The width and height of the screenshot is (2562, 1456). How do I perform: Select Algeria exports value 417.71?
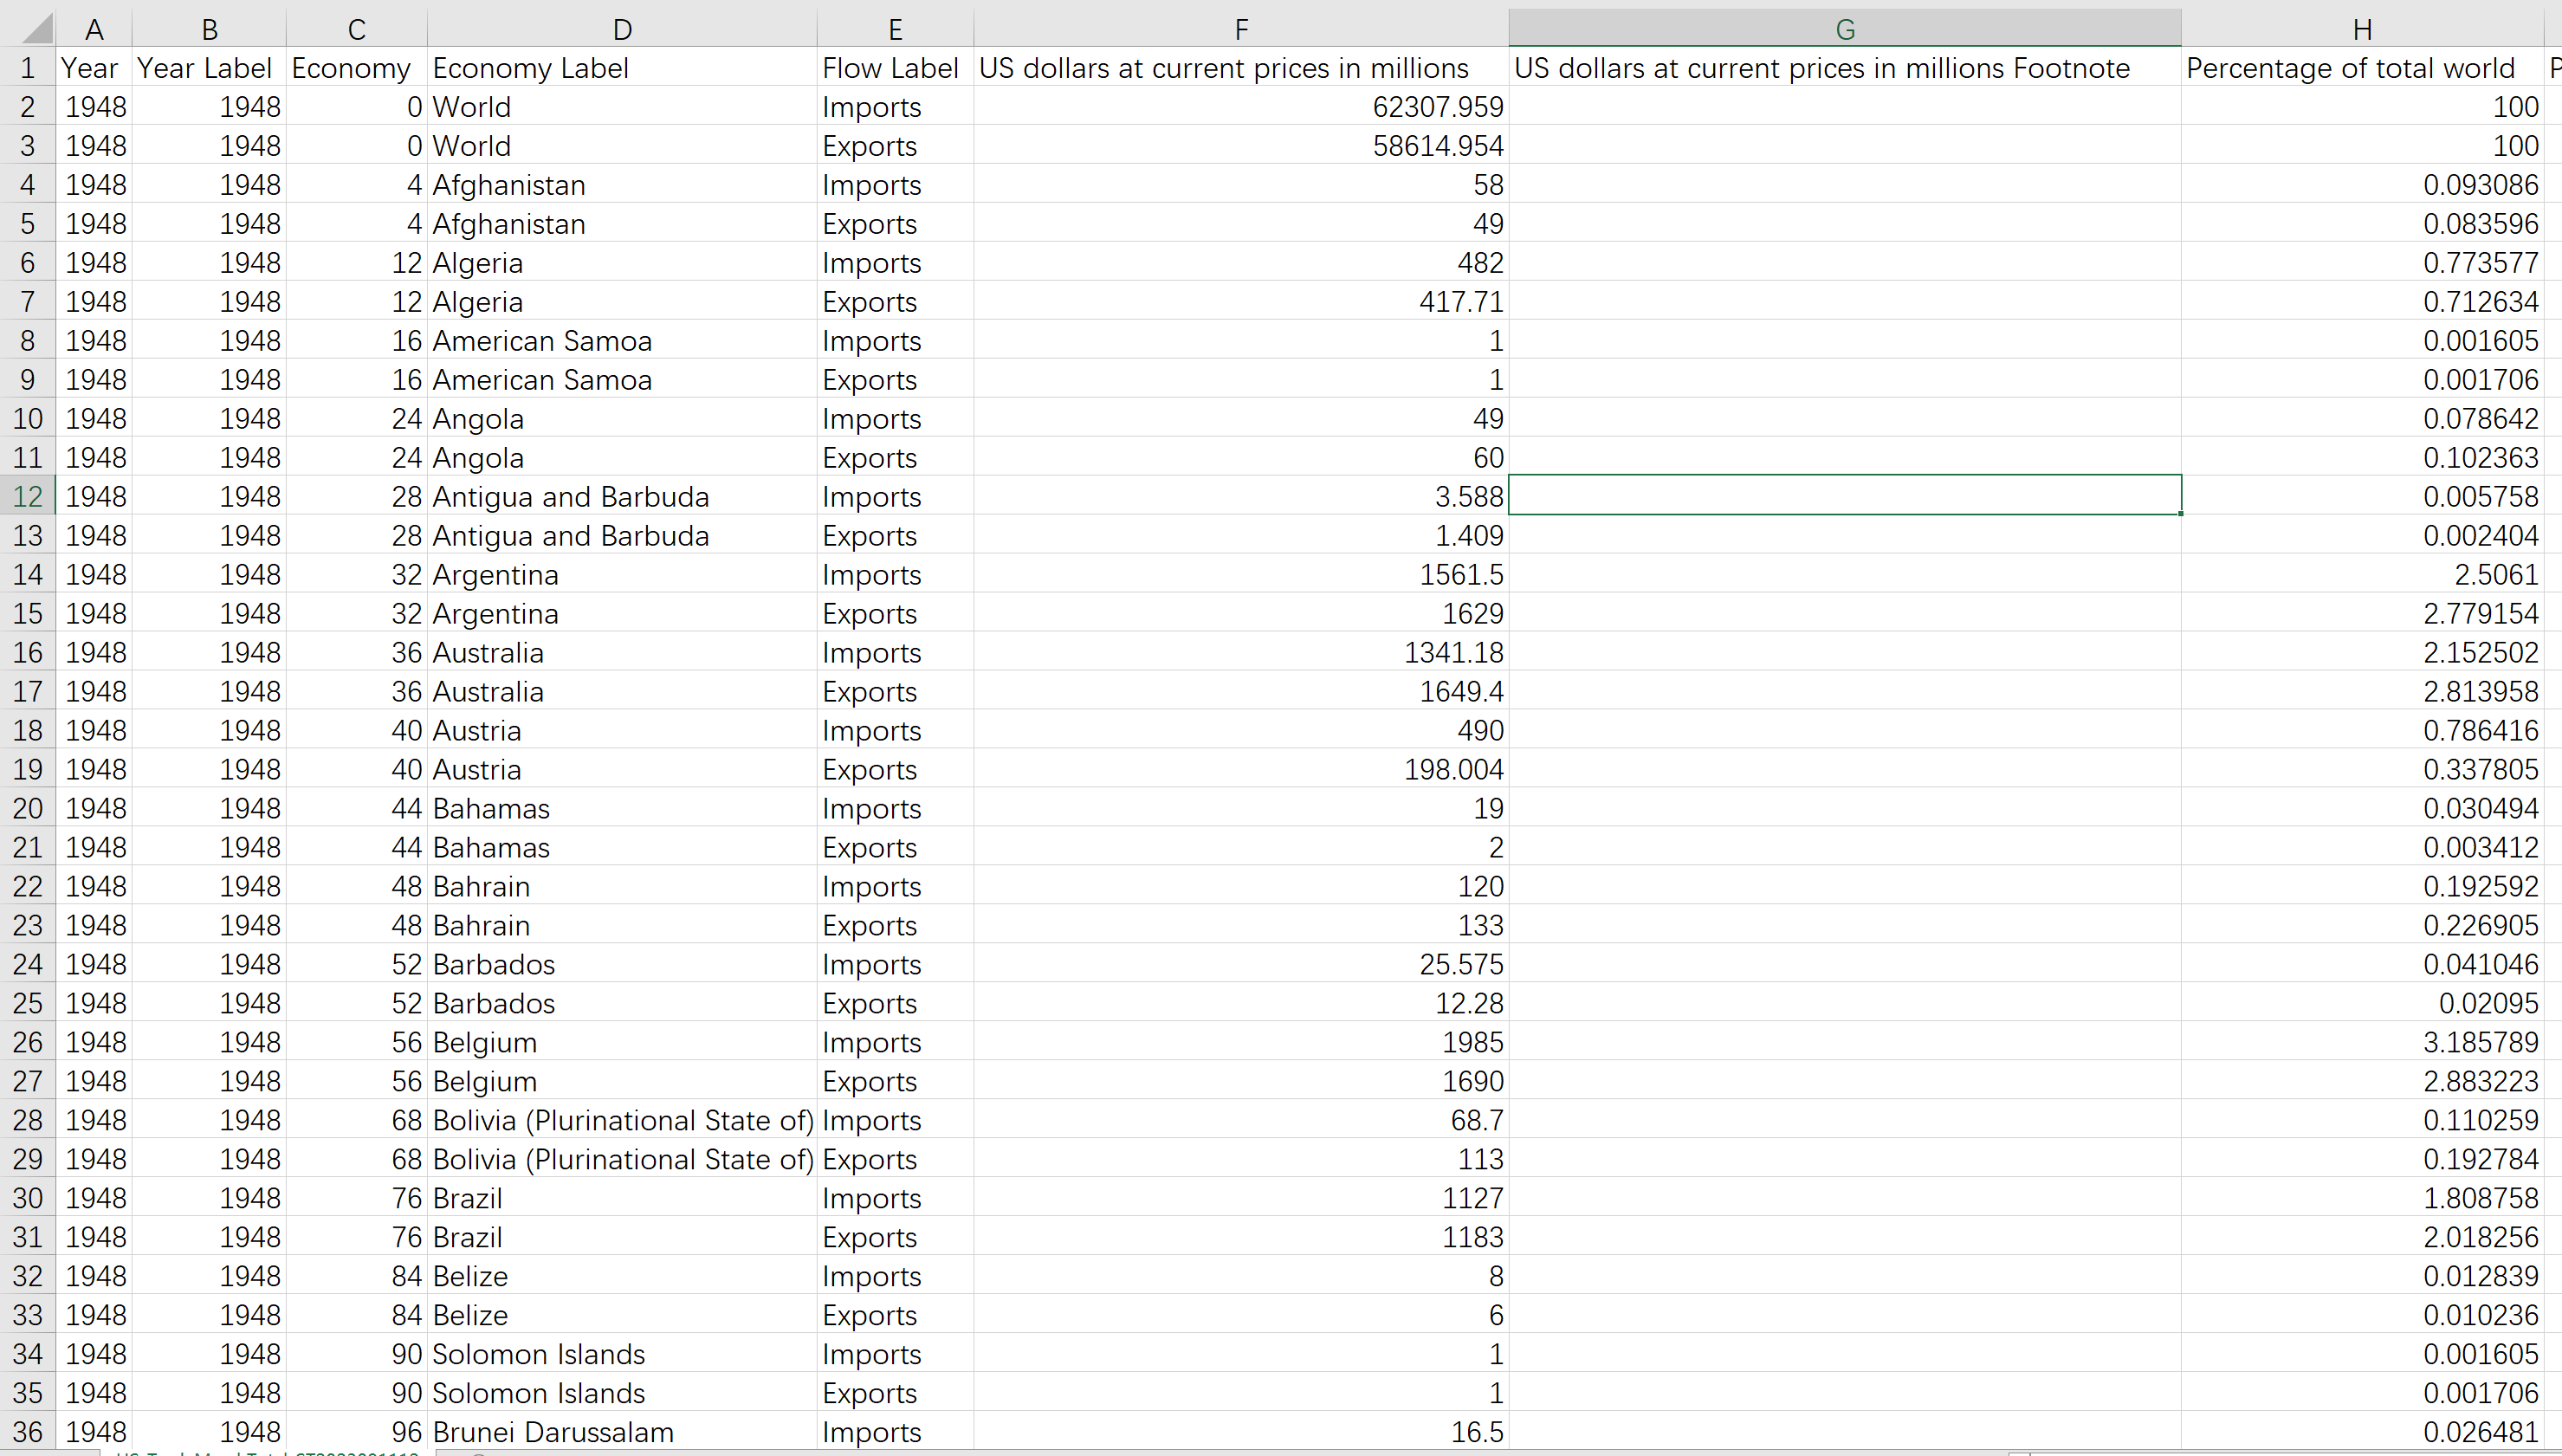point(1240,302)
